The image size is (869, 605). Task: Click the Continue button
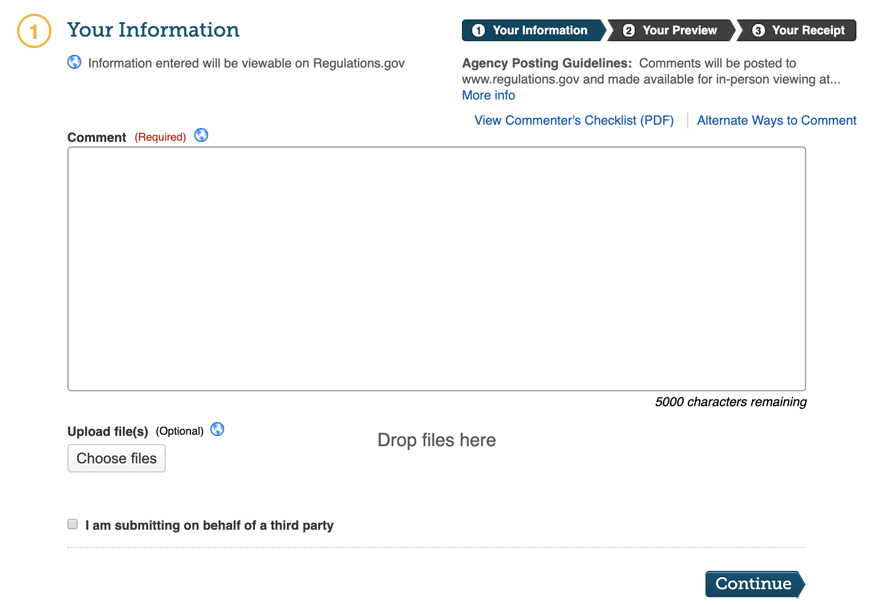click(x=754, y=584)
